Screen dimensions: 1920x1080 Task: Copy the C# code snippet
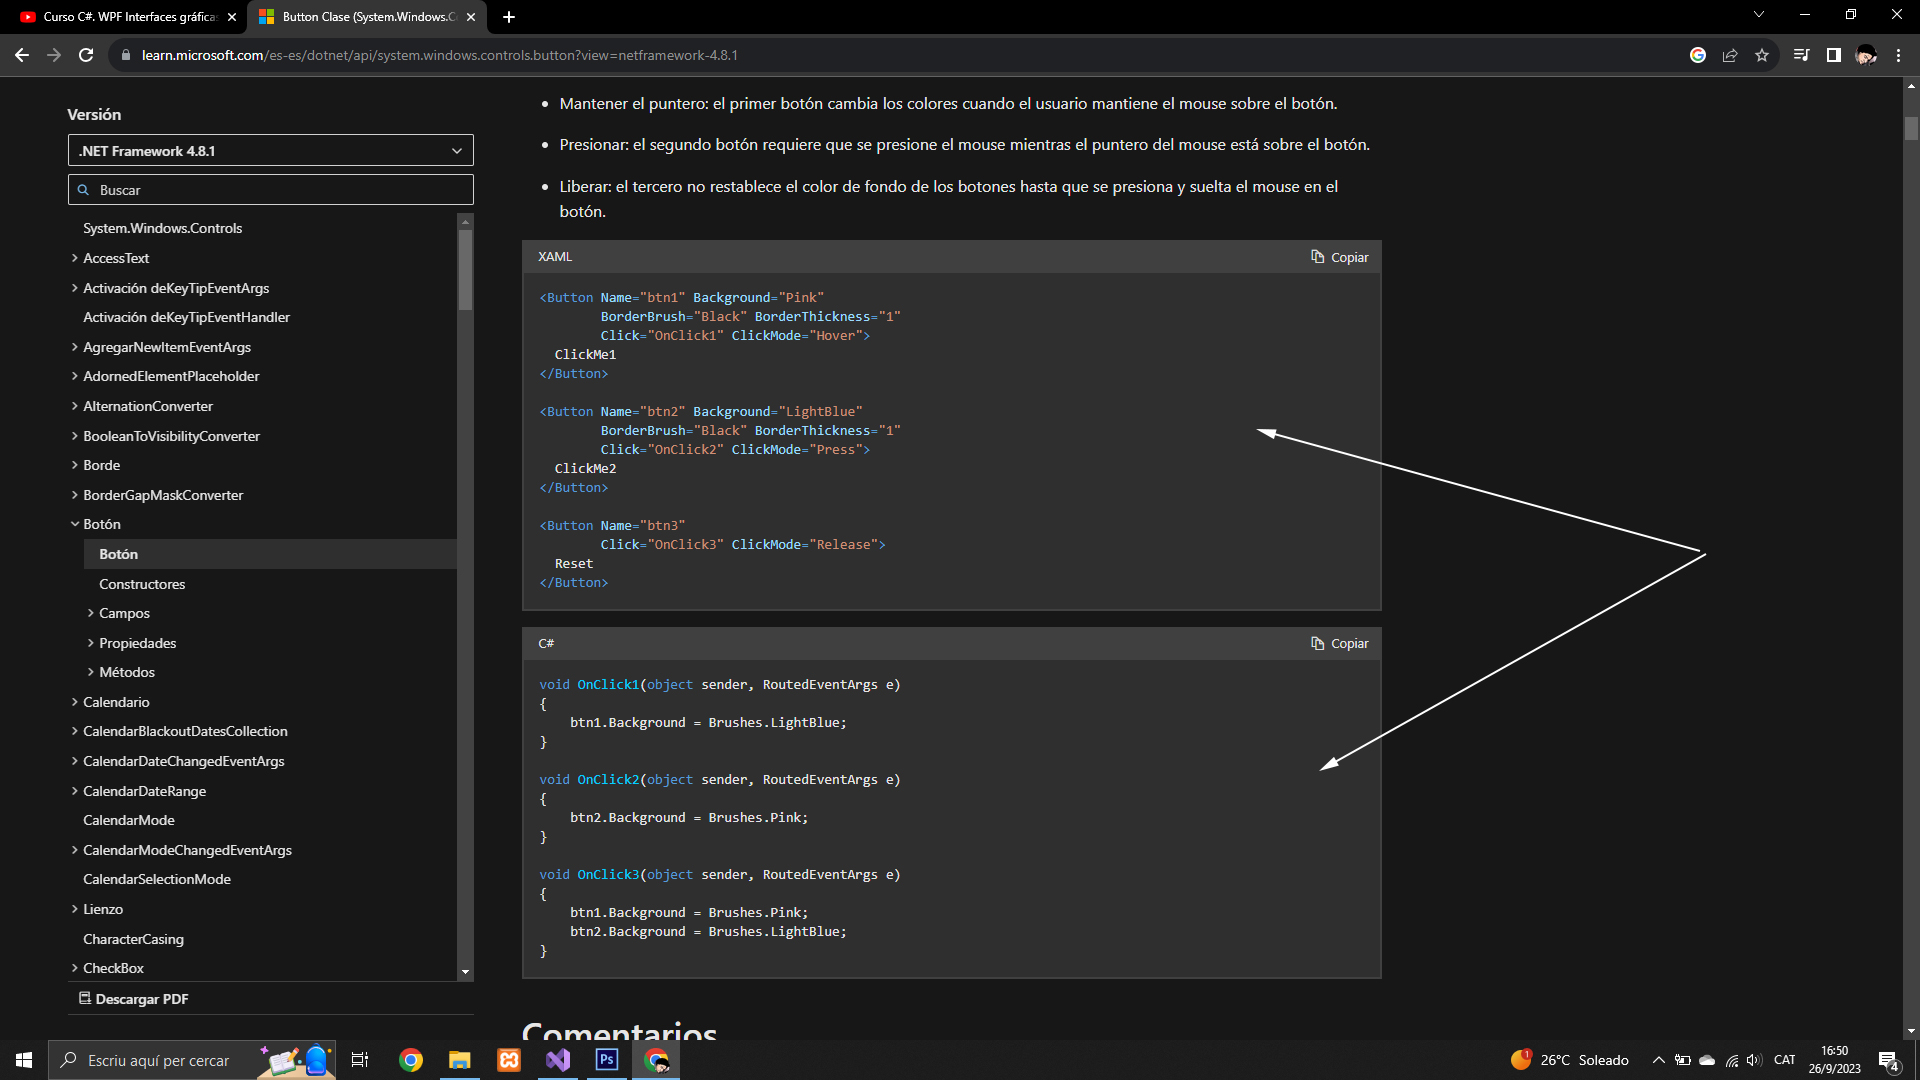click(1339, 643)
